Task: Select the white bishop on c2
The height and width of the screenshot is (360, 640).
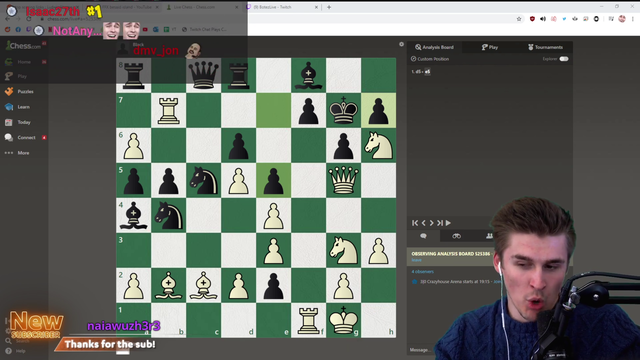Action: (x=203, y=285)
